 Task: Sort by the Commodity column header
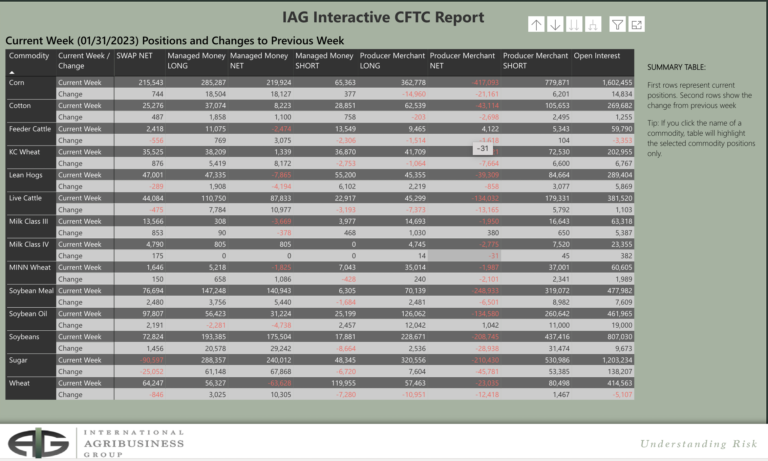tap(29, 56)
